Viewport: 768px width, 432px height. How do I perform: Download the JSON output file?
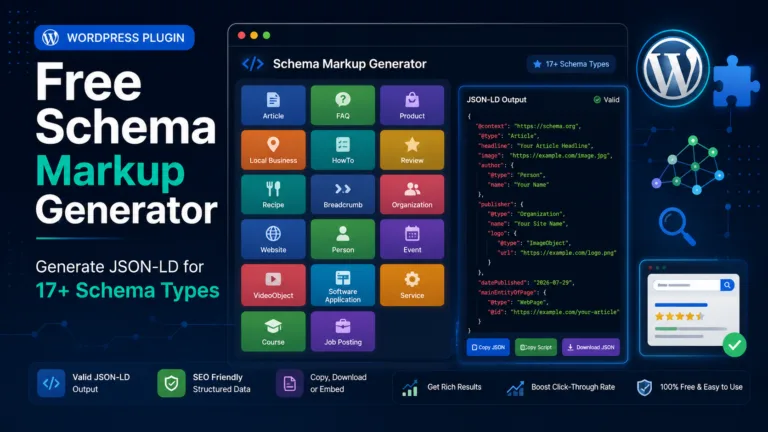click(x=591, y=347)
